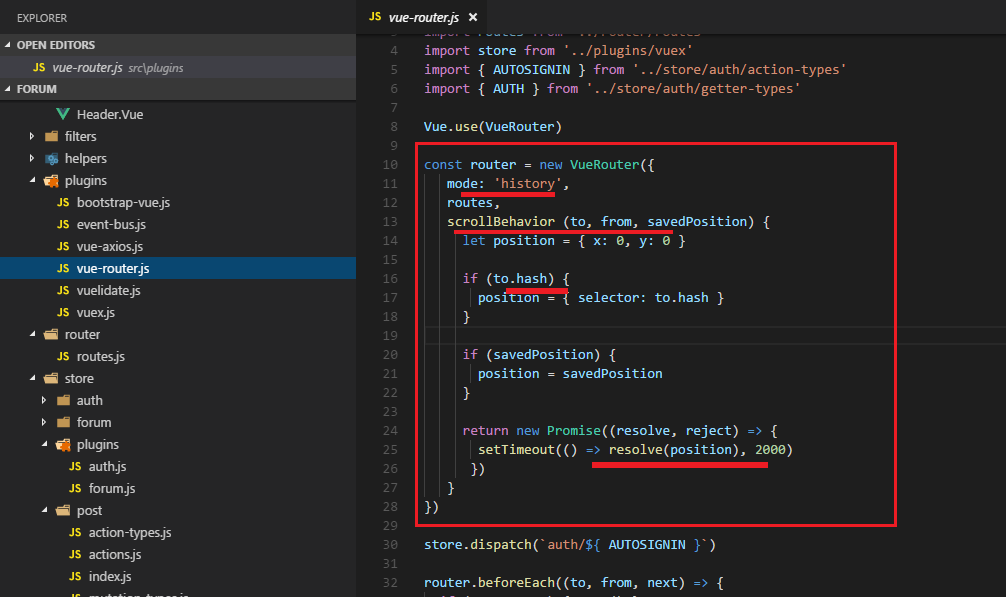Collapse the plugins folder arrow
This screenshot has width=1006, height=597.
click(32, 180)
